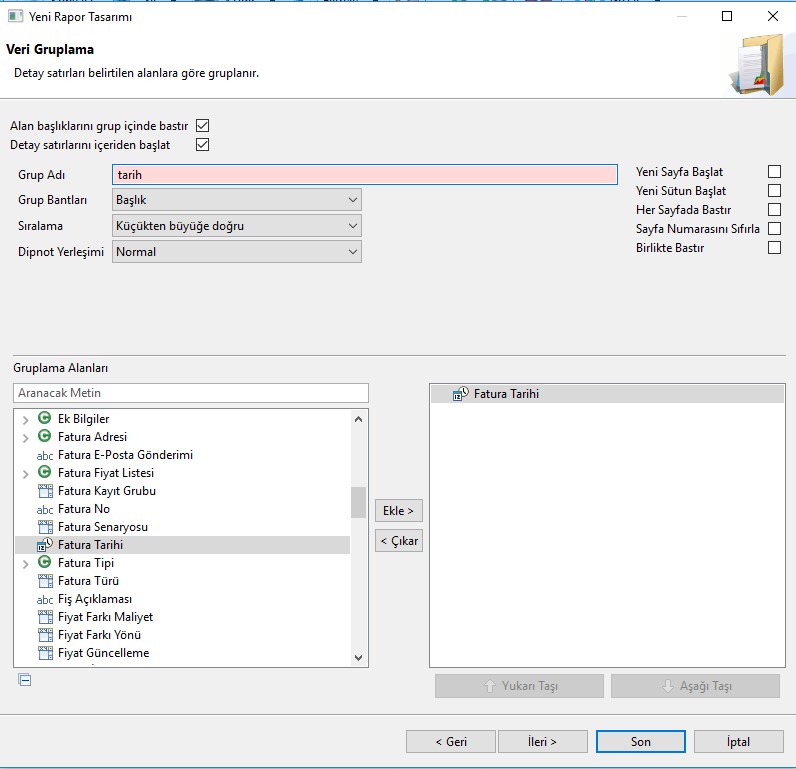This screenshot has width=796, height=769.
Task: Click the table icon beside Fatura Kayıt Grubu
Action: click(44, 491)
